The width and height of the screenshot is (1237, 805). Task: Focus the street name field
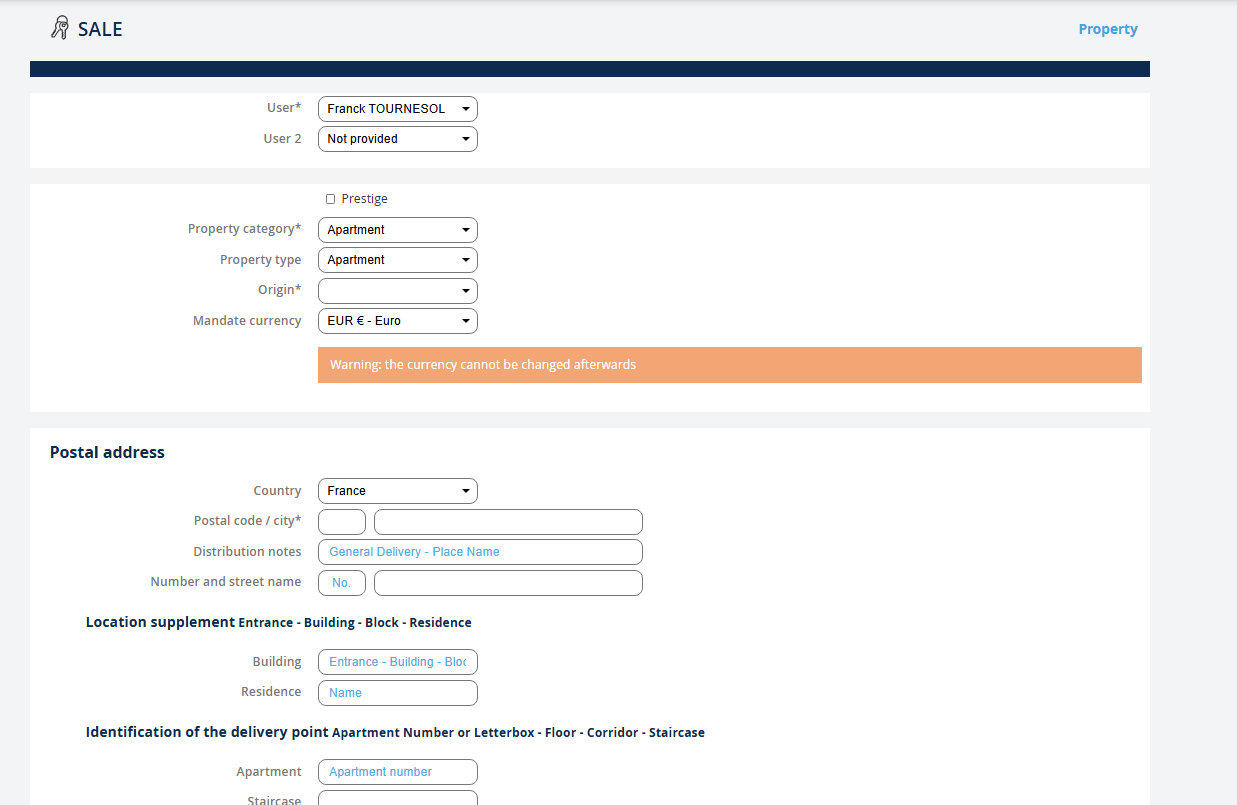click(508, 583)
